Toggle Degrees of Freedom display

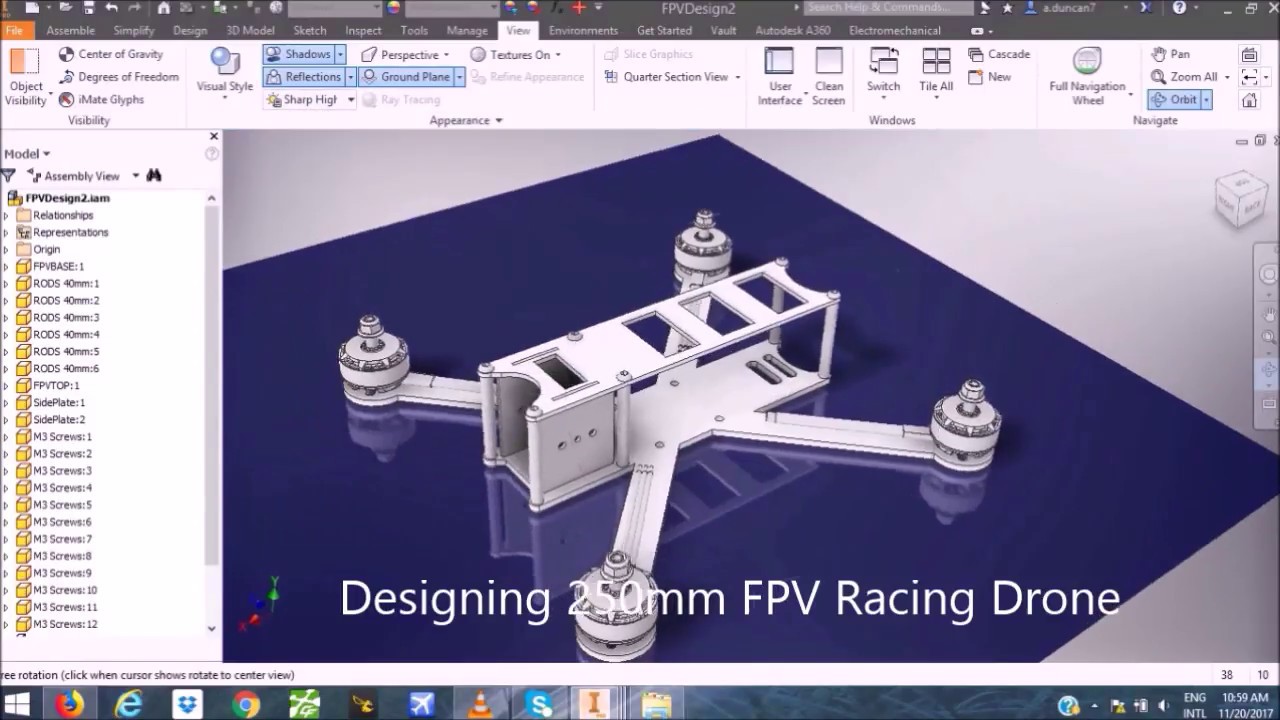point(119,77)
